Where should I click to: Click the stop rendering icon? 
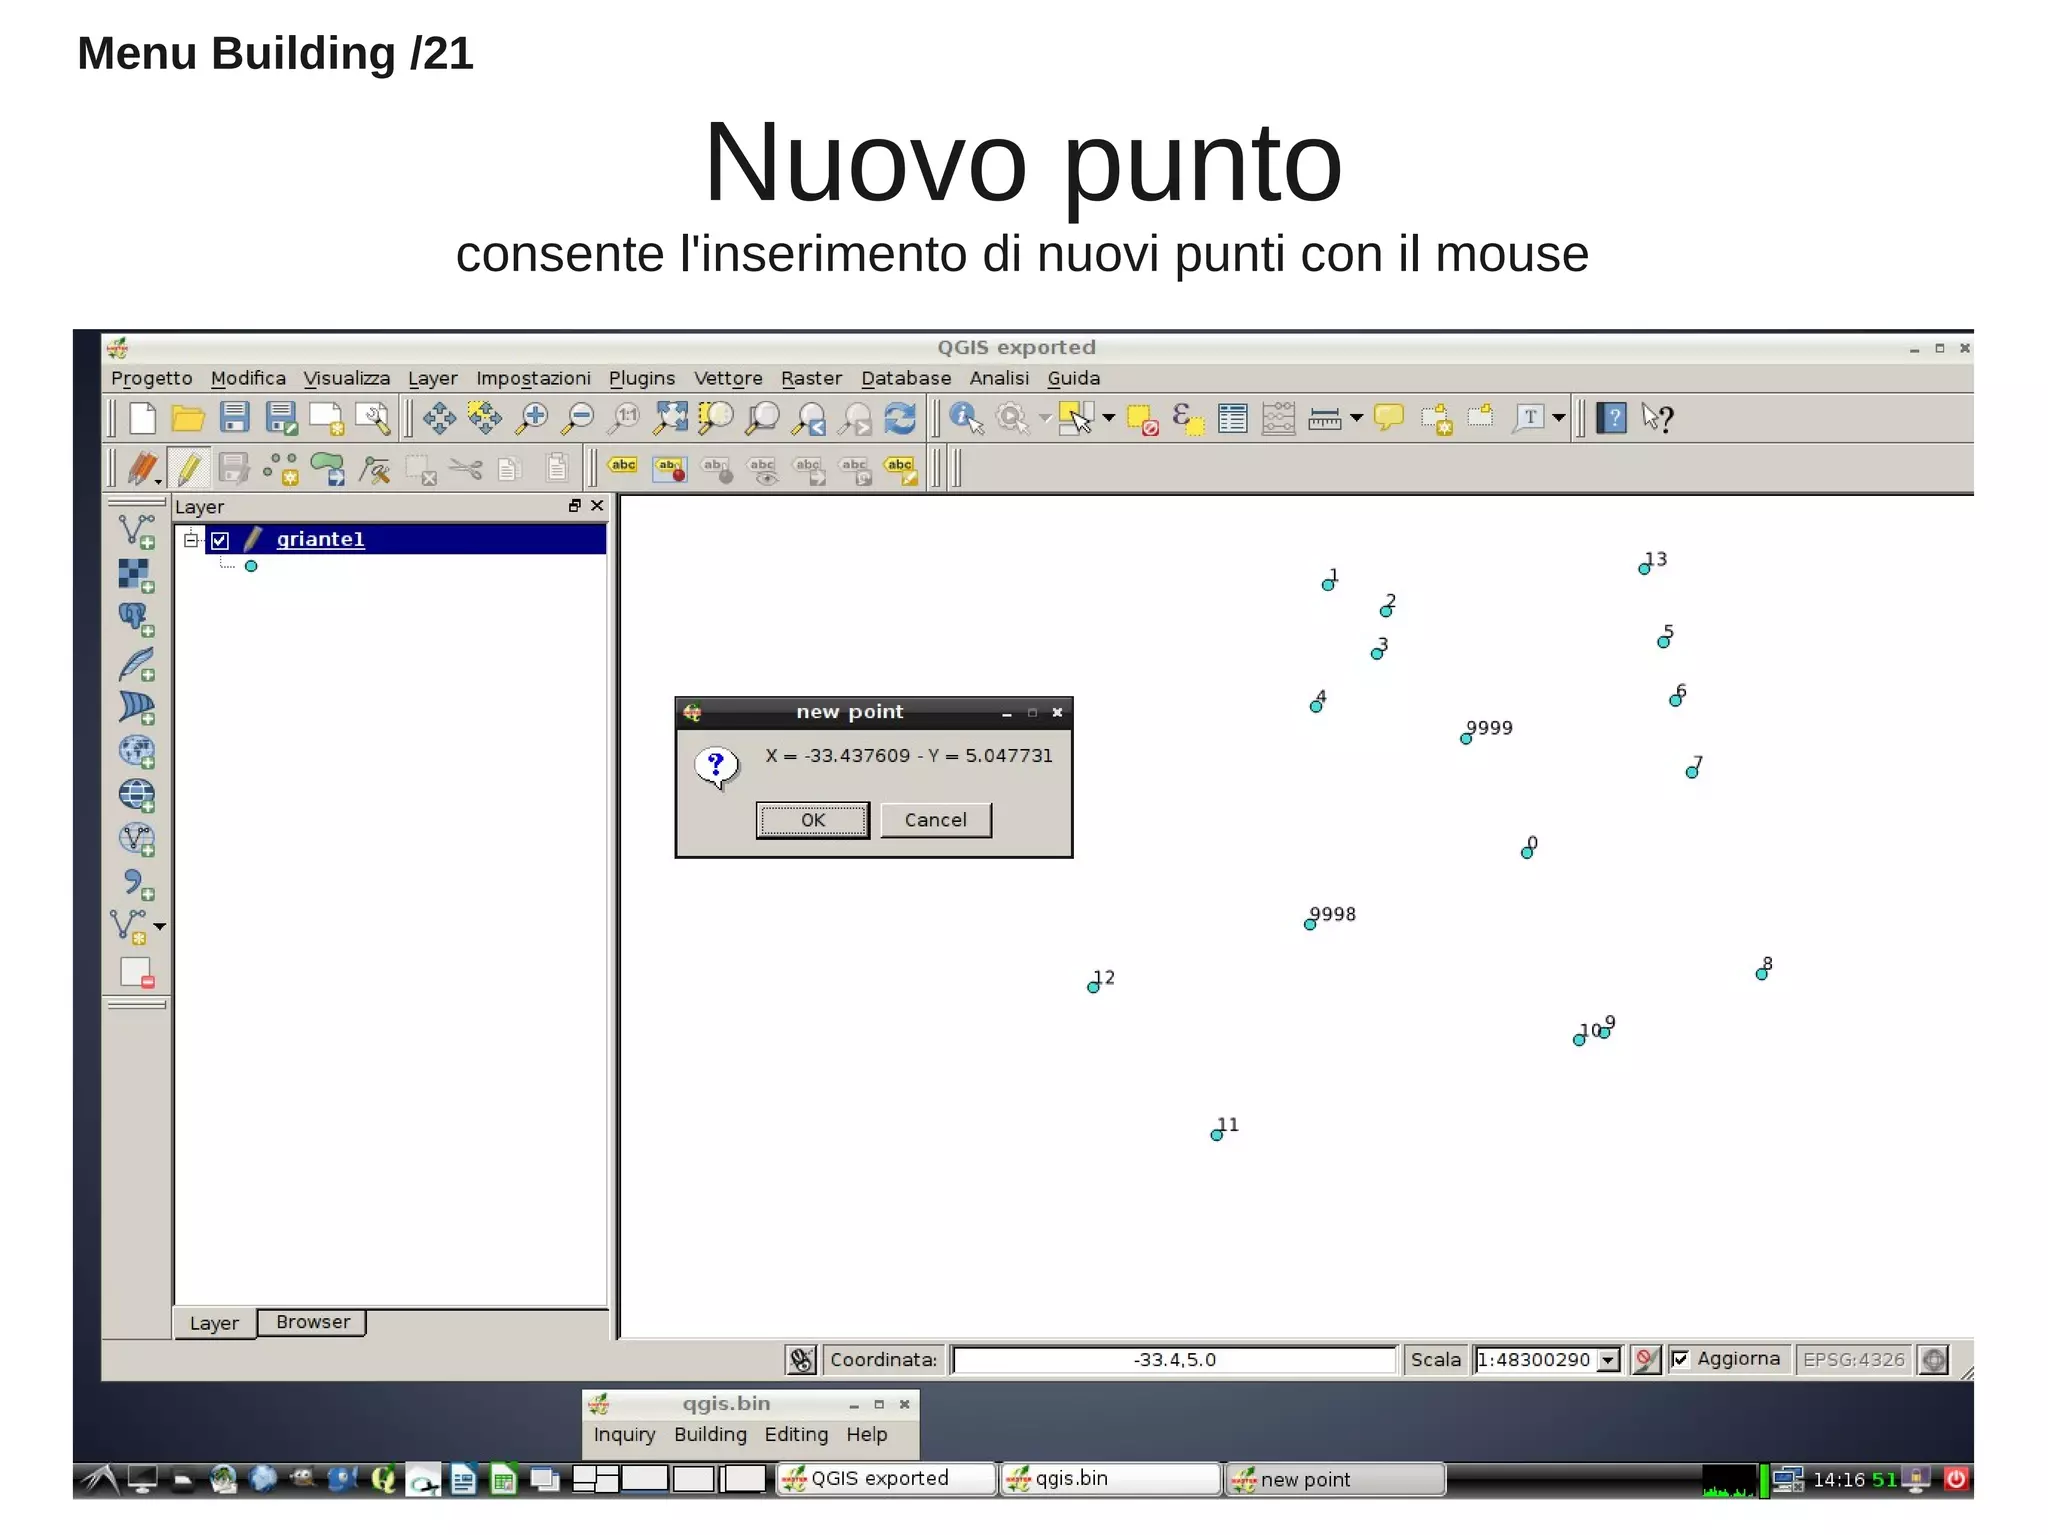pyautogui.click(x=1645, y=1360)
